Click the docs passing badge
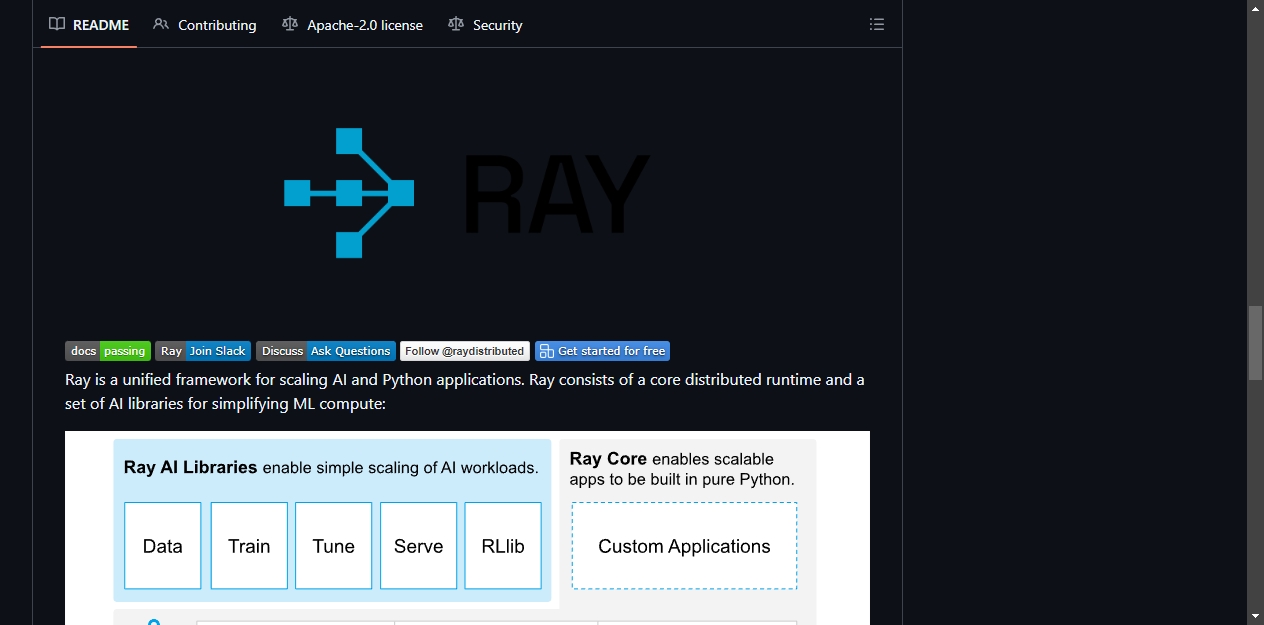1264x625 pixels. tap(108, 351)
